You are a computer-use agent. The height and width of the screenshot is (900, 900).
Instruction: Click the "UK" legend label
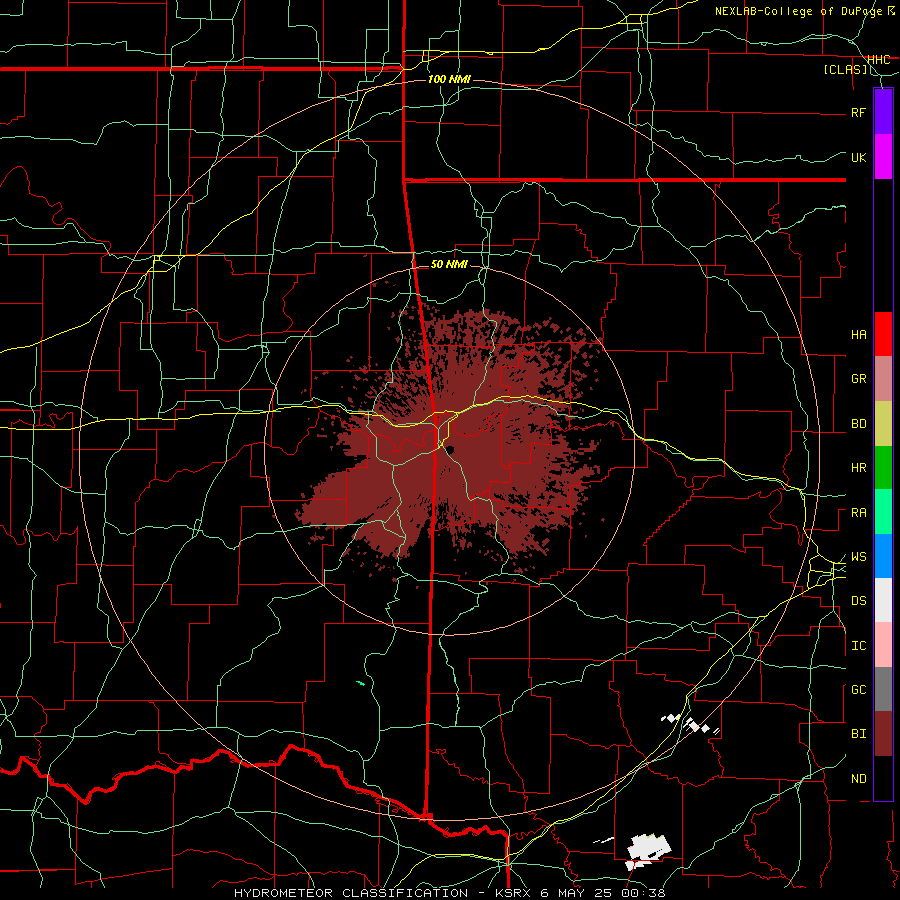click(x=858, y=157)
